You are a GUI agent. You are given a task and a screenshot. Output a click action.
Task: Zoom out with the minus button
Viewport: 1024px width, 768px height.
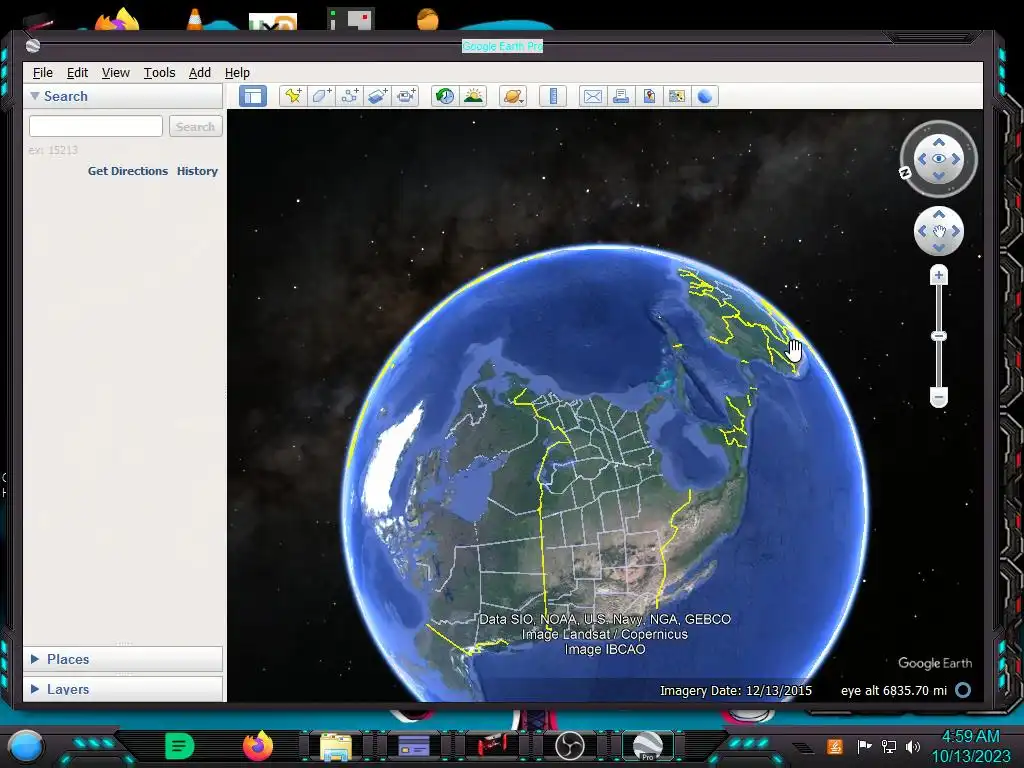coord(938,396)
